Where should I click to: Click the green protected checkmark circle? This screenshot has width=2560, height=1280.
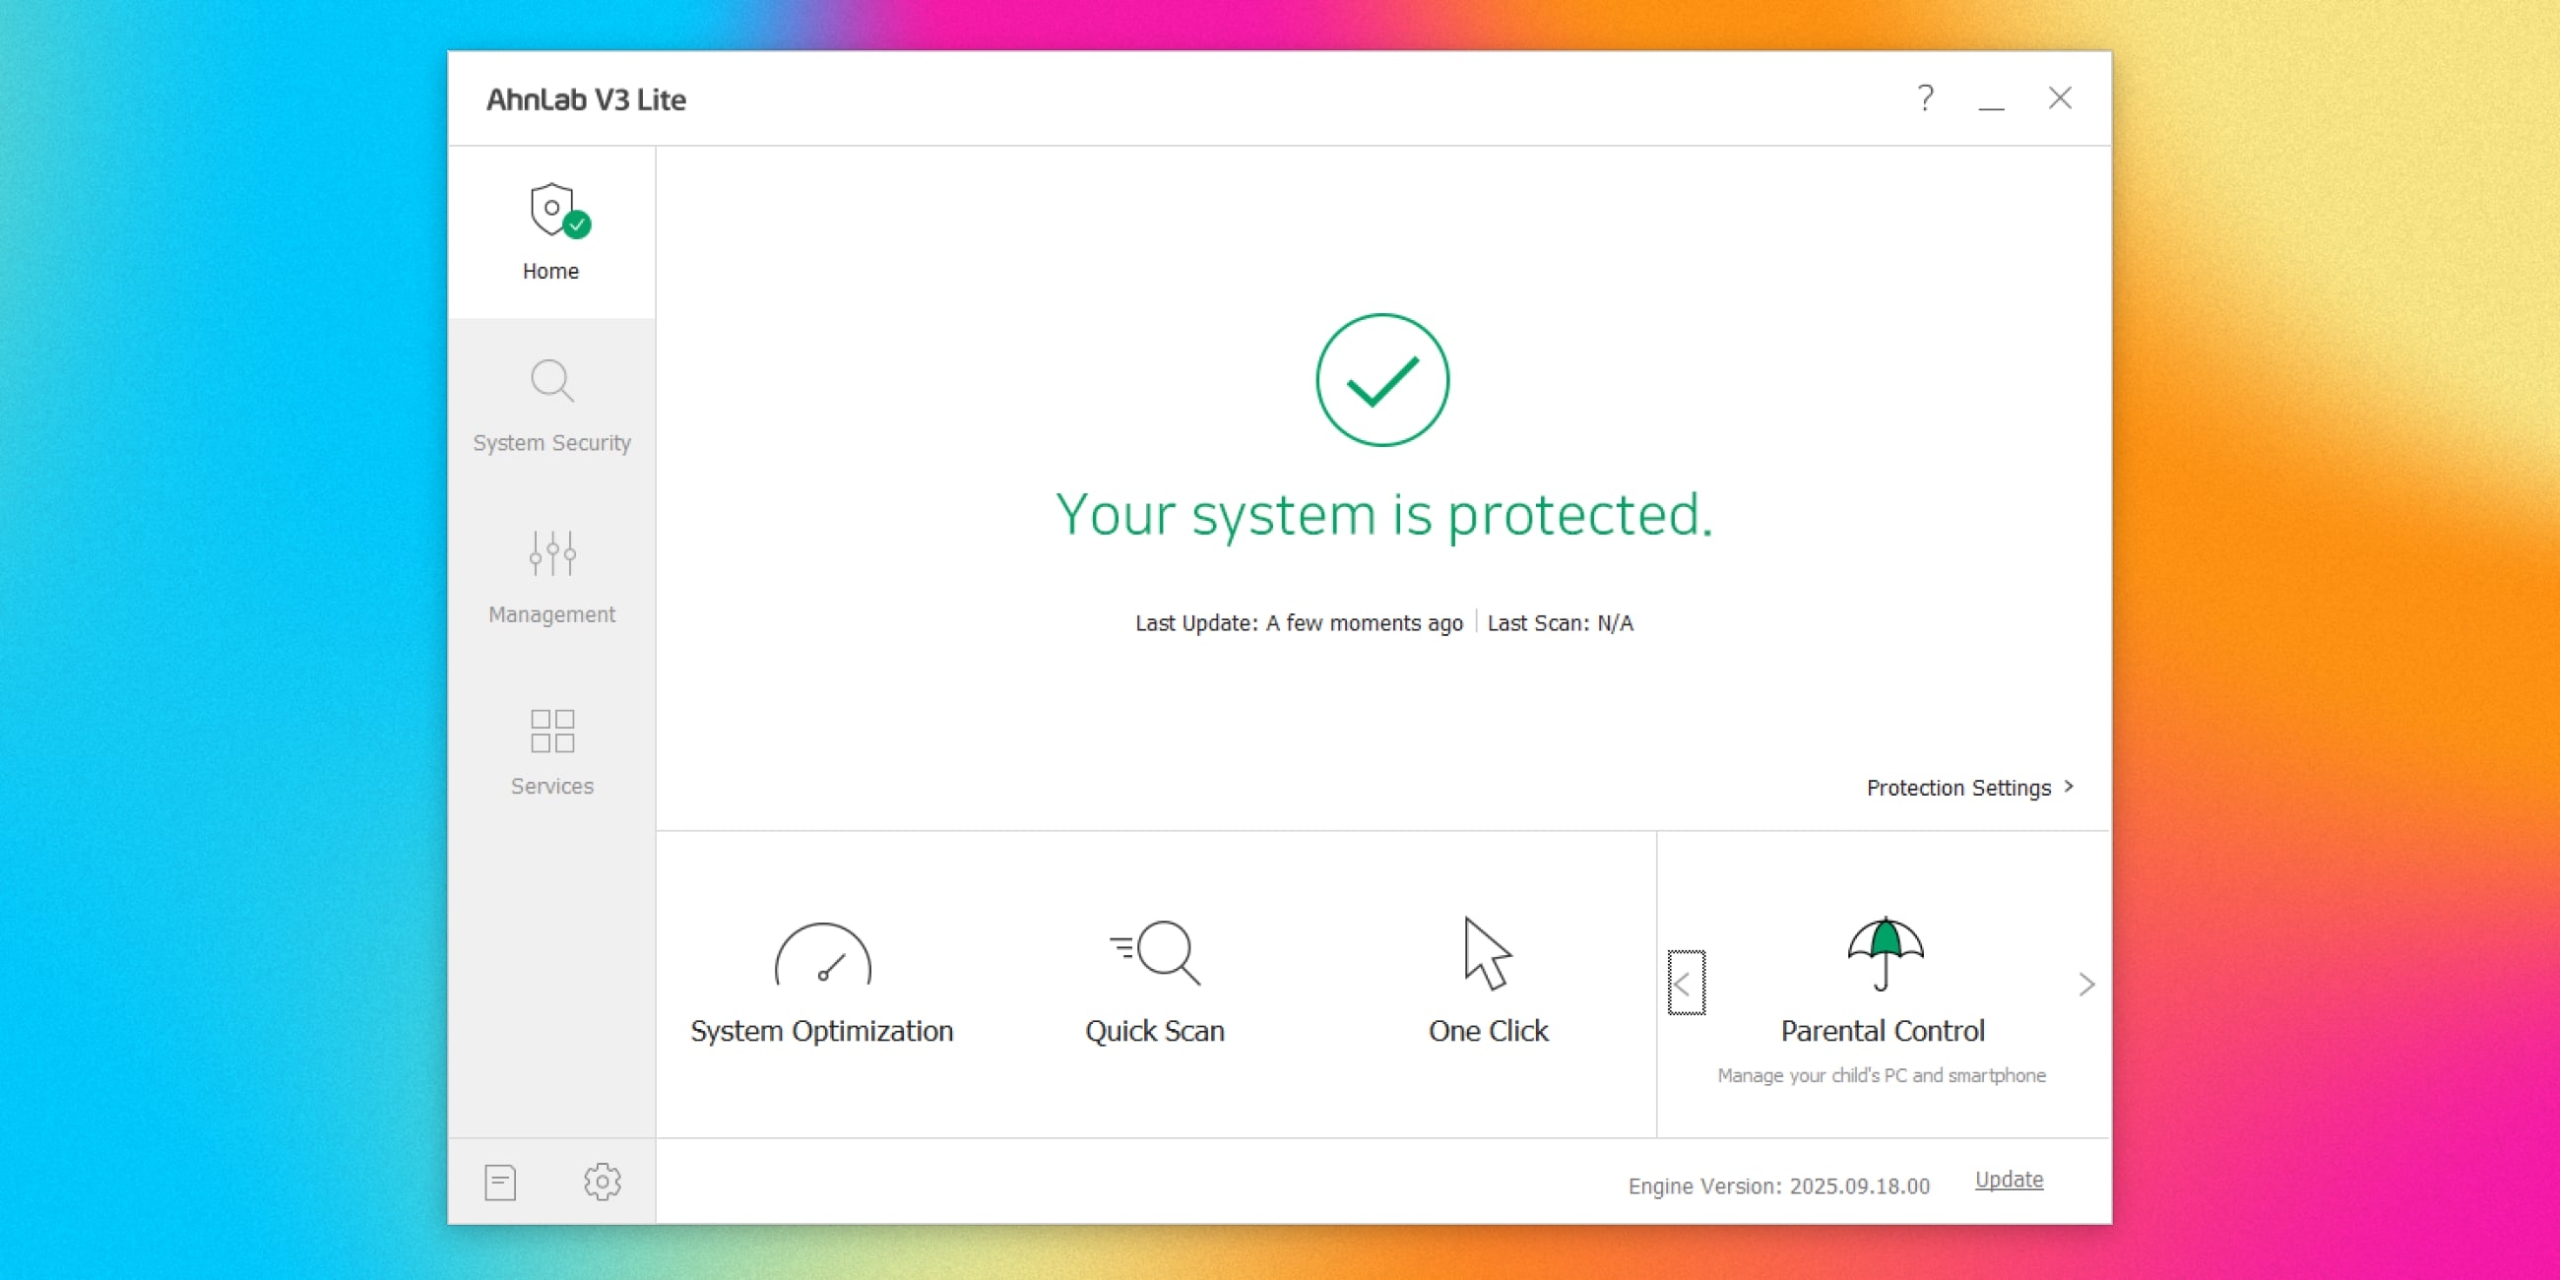pyautogui.click(x=1382, y=380)
